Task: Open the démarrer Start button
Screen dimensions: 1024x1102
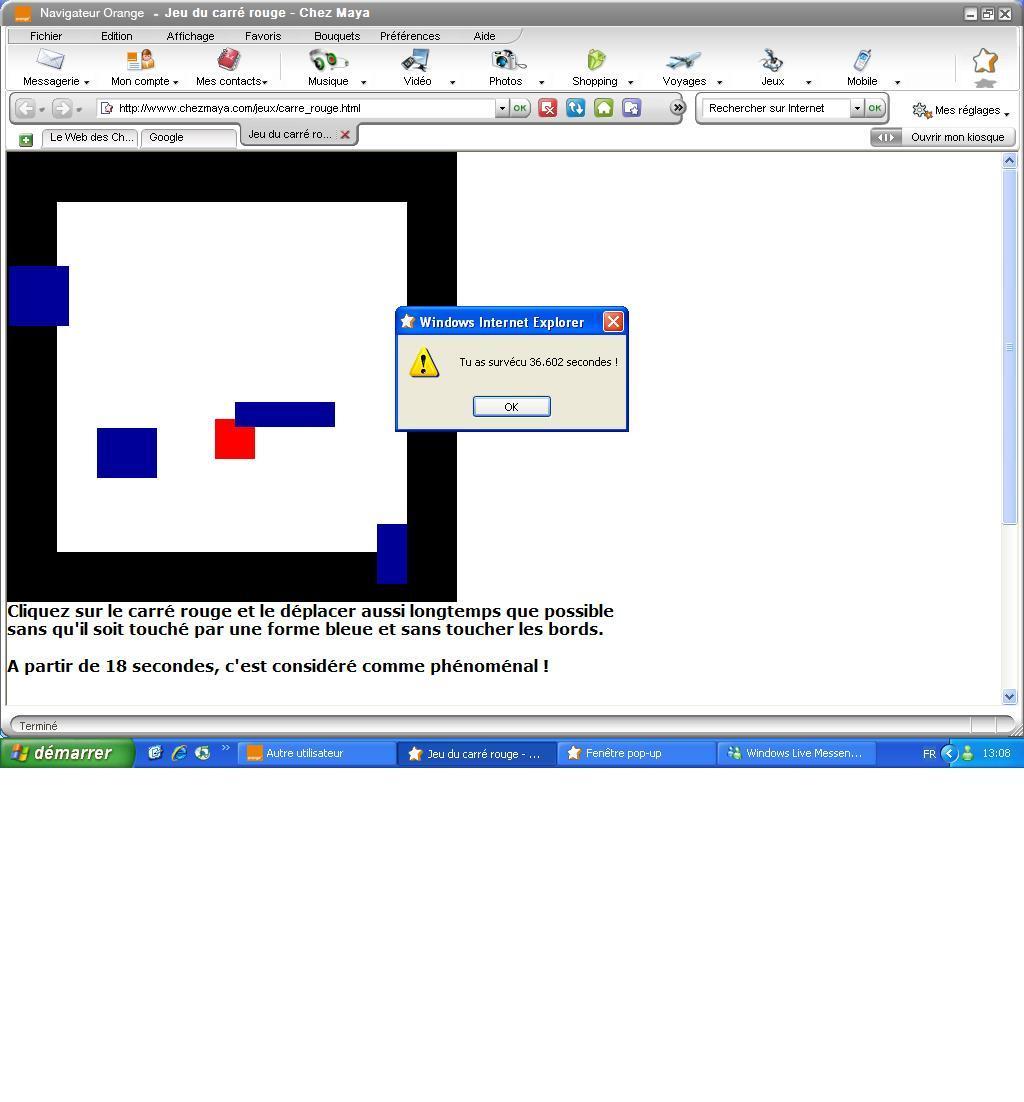Action: tap(65, 753)
